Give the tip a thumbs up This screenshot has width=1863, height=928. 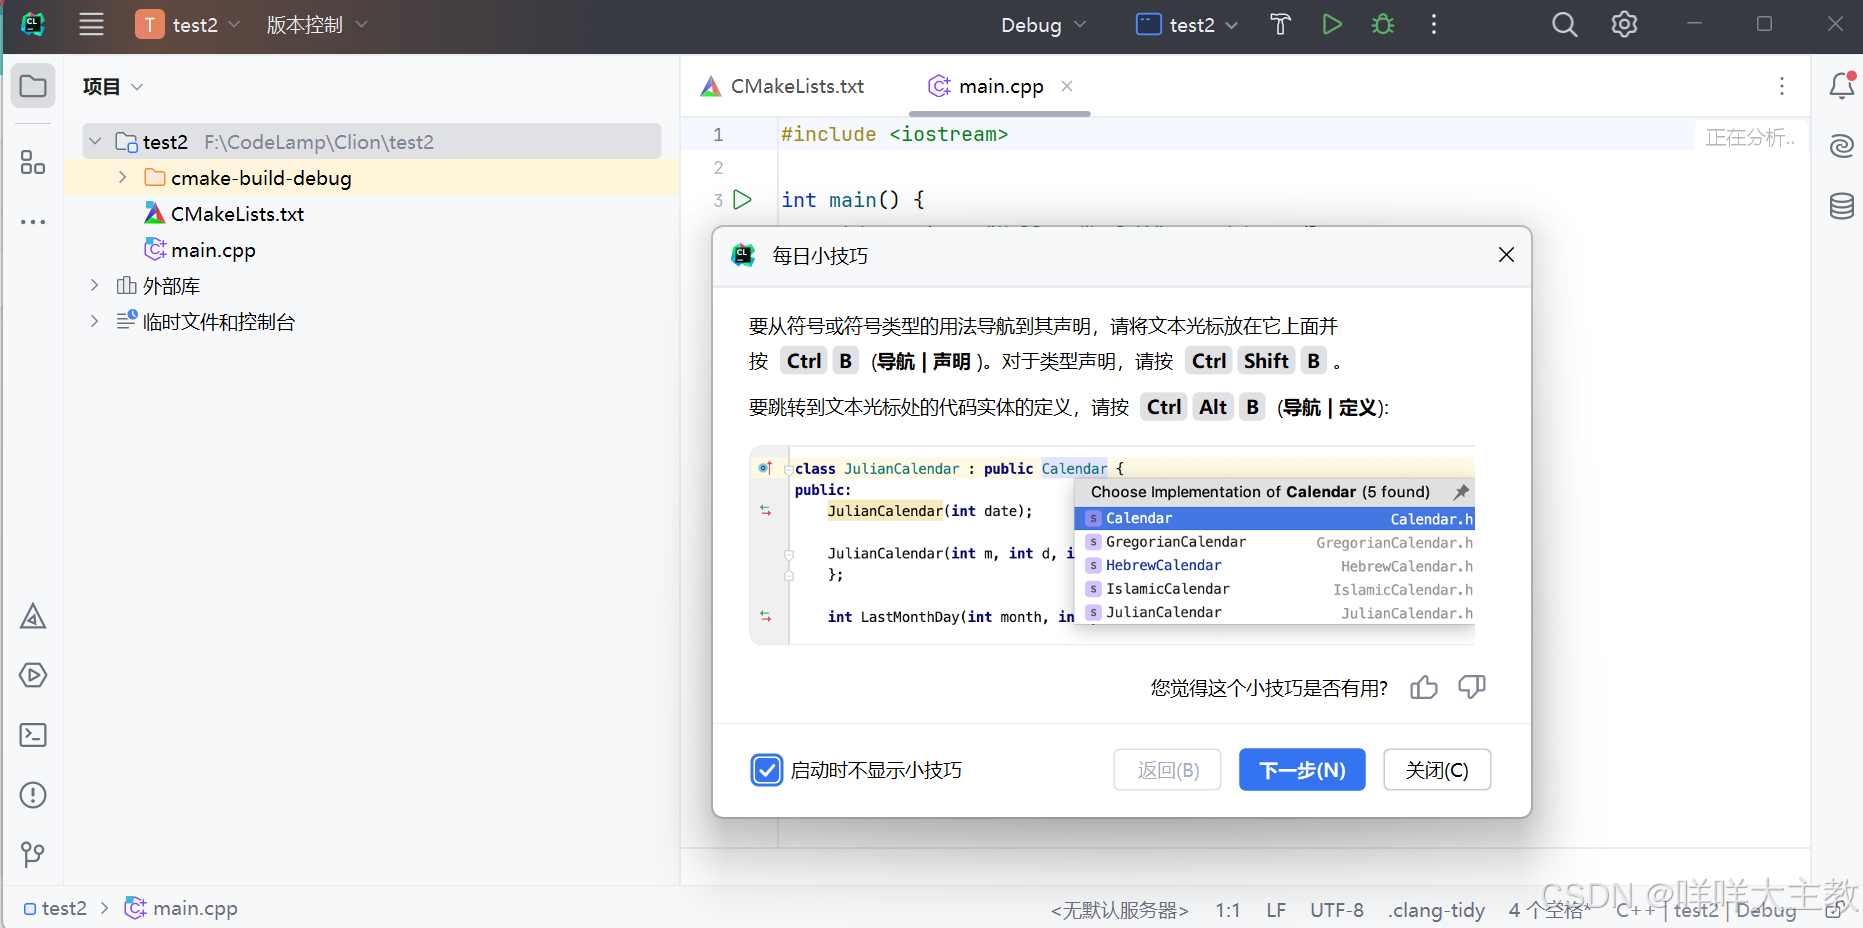[x=1423, y=688]
